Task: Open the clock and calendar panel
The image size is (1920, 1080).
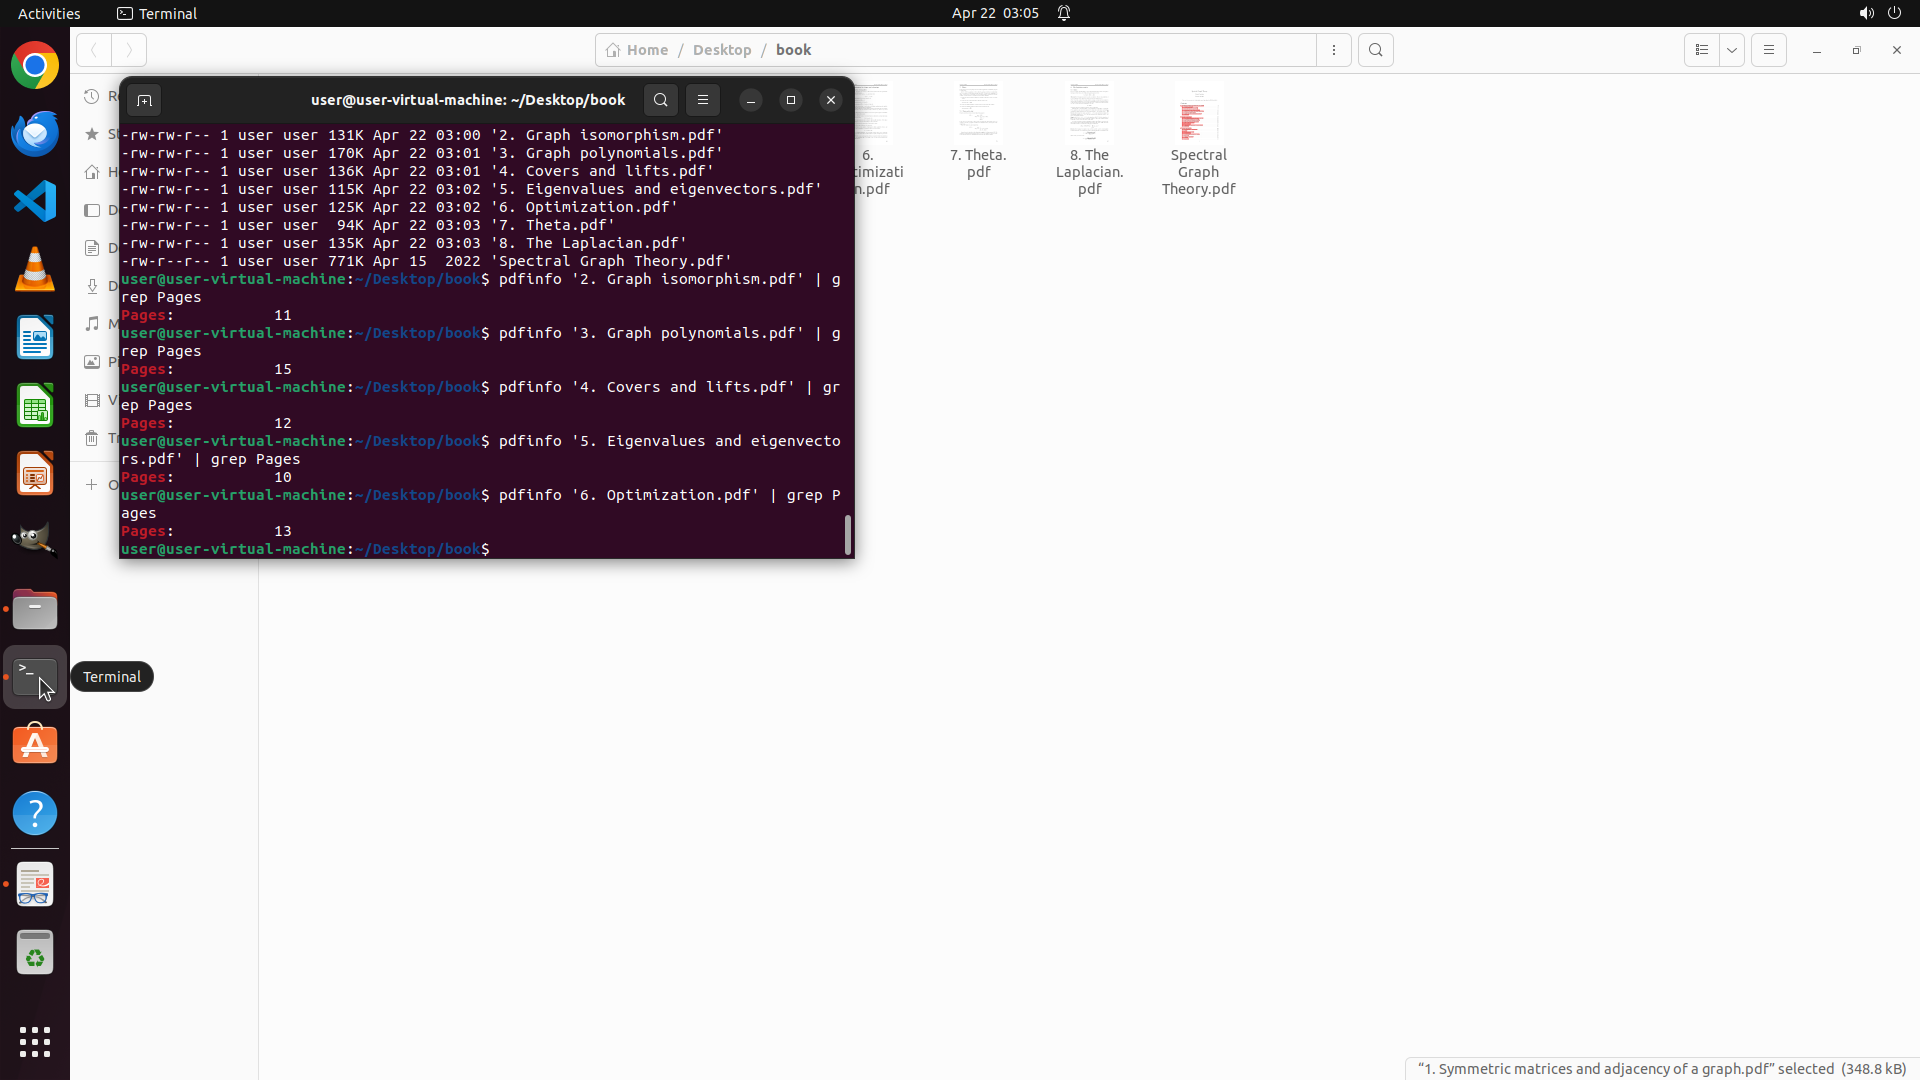Action: [x=994, y=13]
